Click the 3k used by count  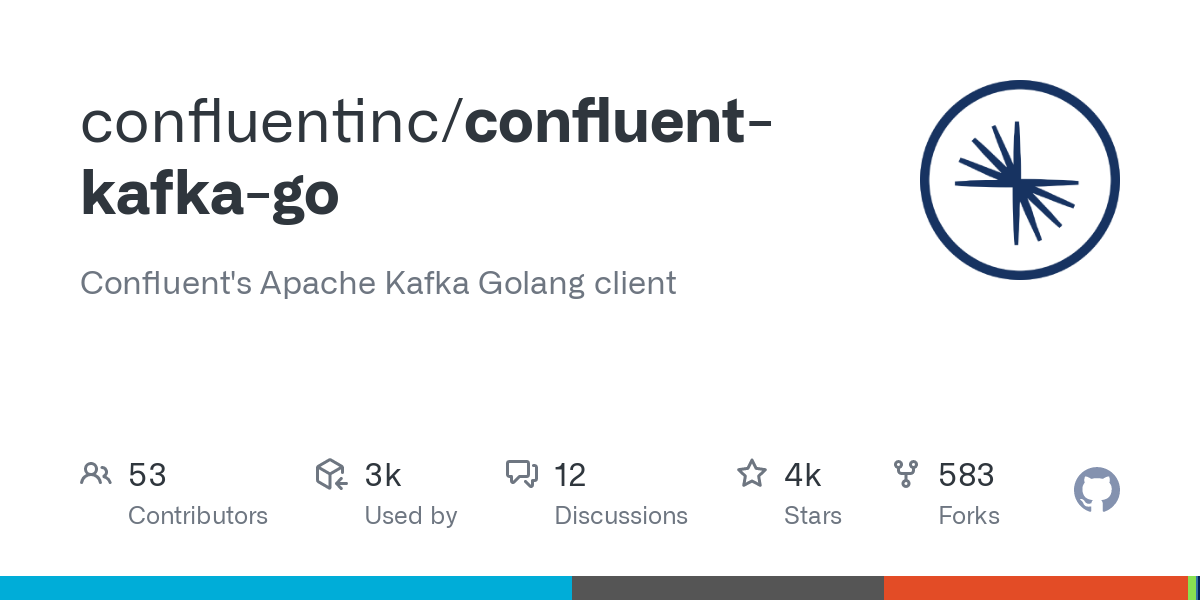tap(383, 475)
